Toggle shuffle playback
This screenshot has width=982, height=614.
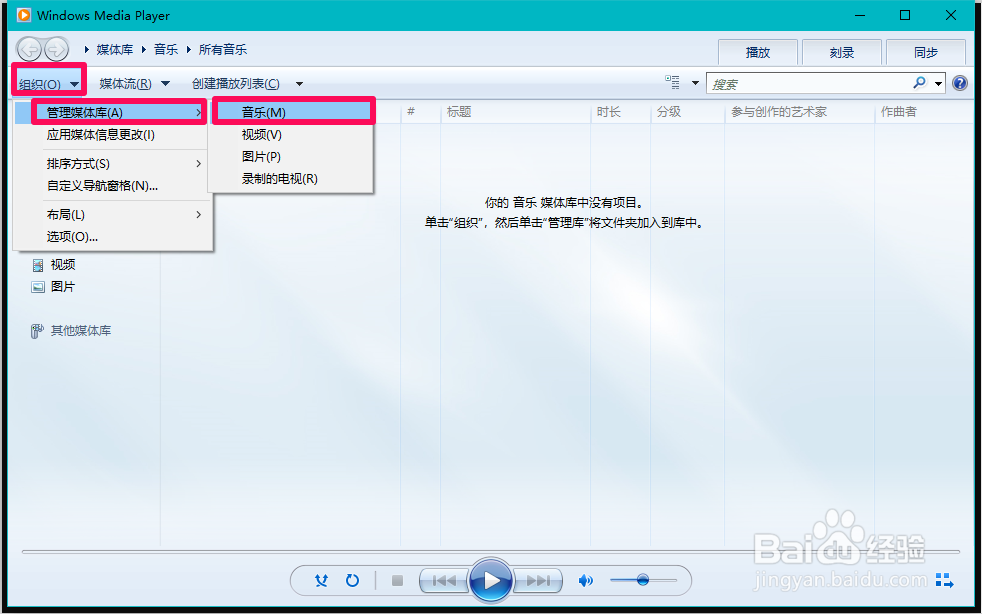pos(321,581)
